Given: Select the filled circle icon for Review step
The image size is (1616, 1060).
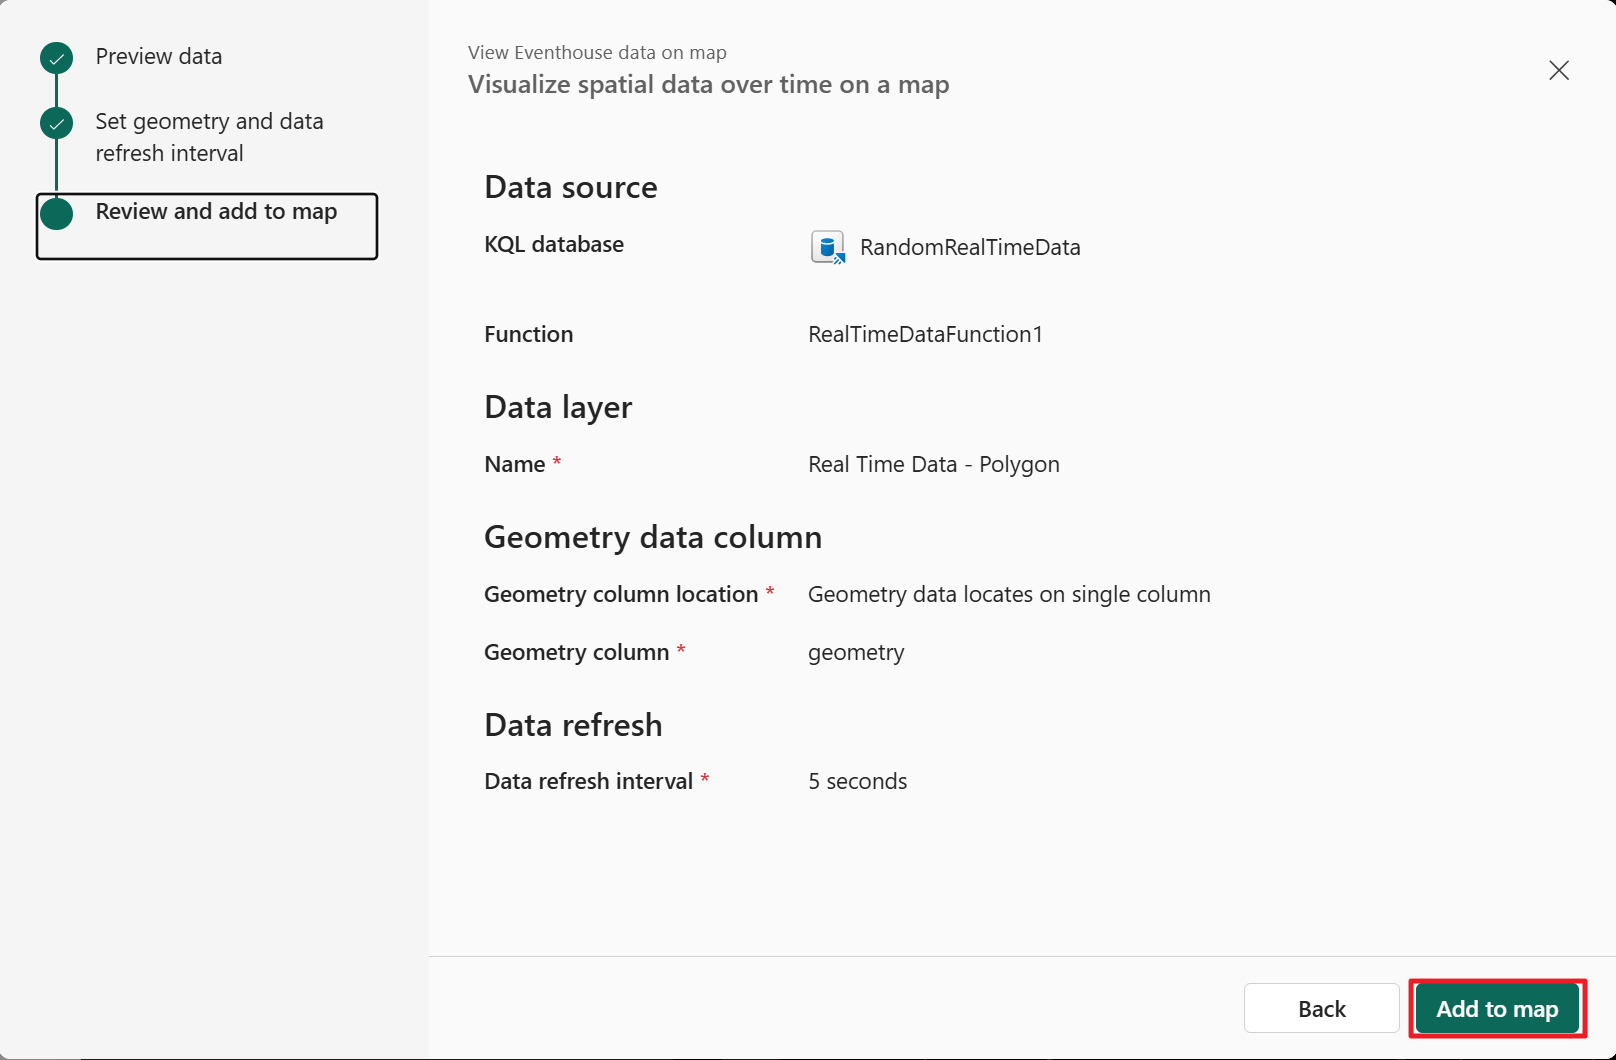Looking at the screenshot, I should pos(56,213).
